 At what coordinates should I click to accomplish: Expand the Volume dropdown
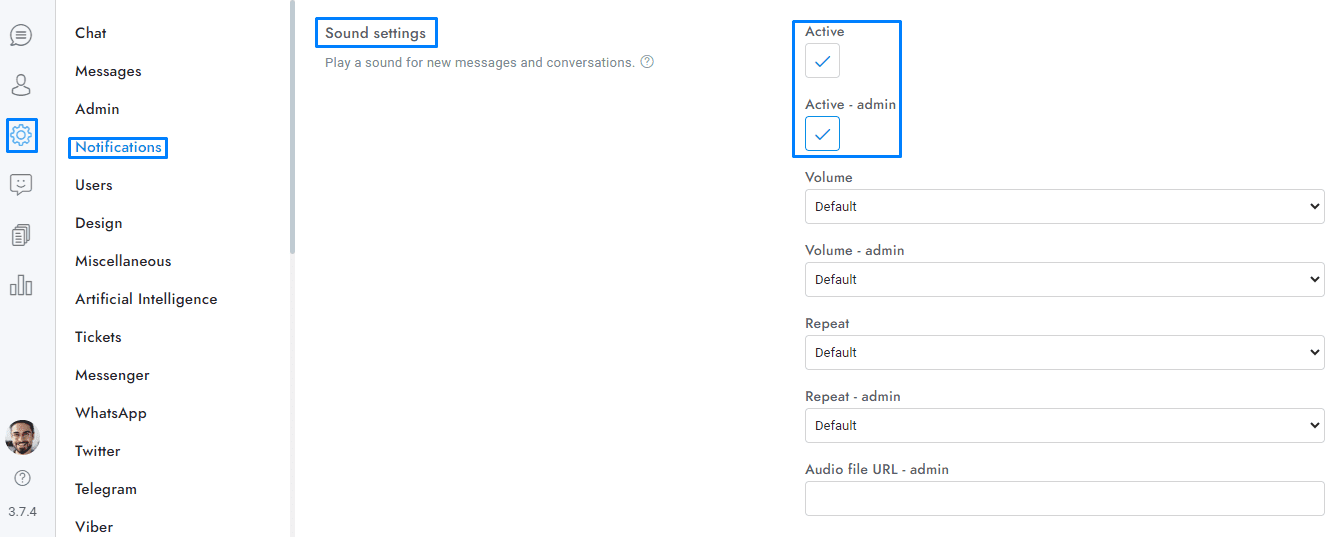[1064, 207]
